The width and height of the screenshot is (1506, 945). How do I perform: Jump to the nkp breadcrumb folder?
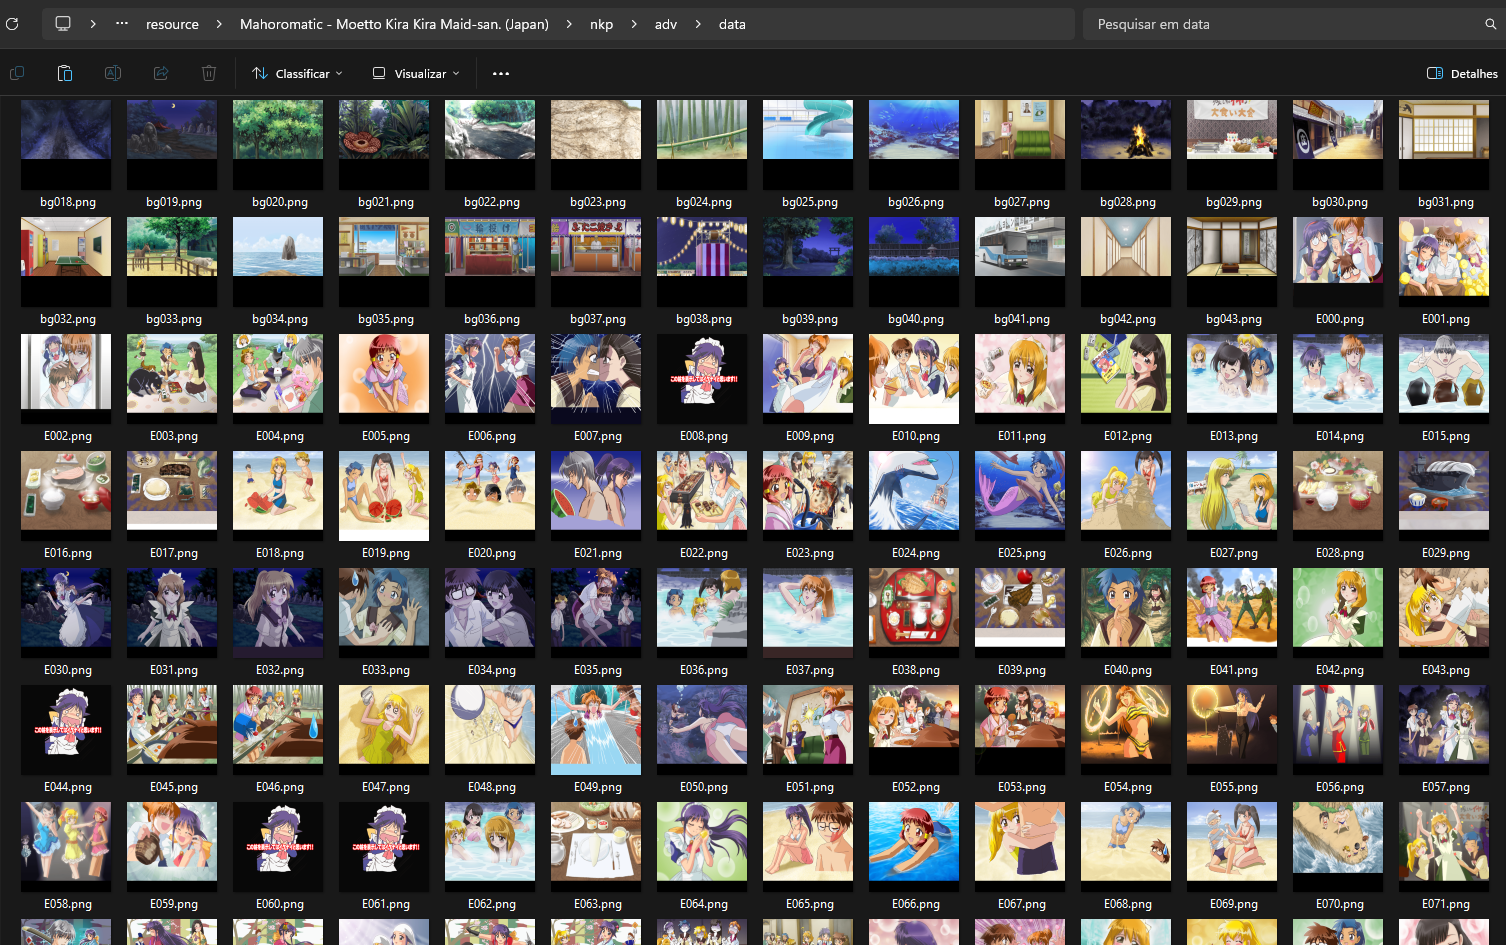(x=601, y=24)
